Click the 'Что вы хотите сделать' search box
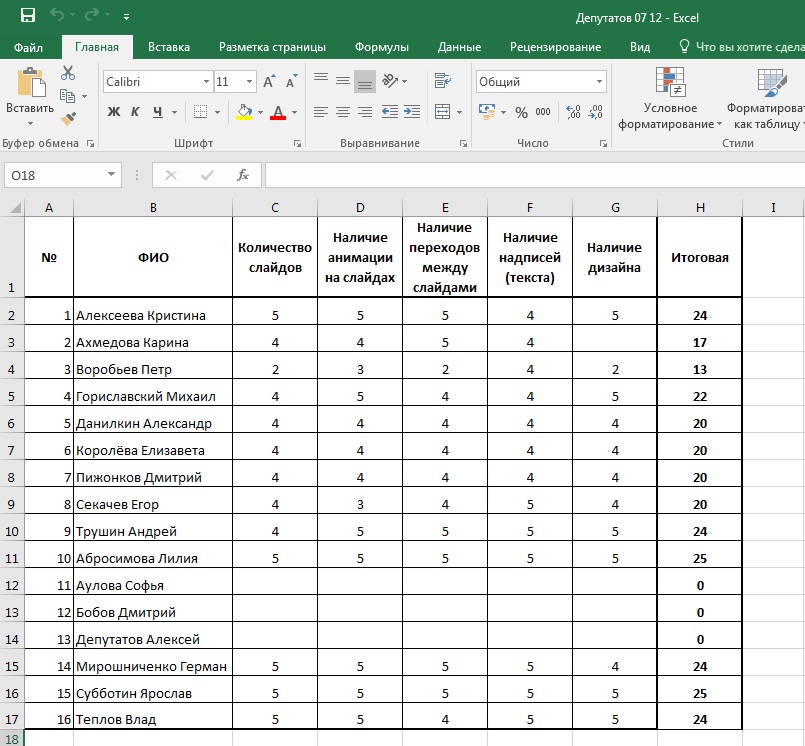Screen dimensions: 805x746 741,47
